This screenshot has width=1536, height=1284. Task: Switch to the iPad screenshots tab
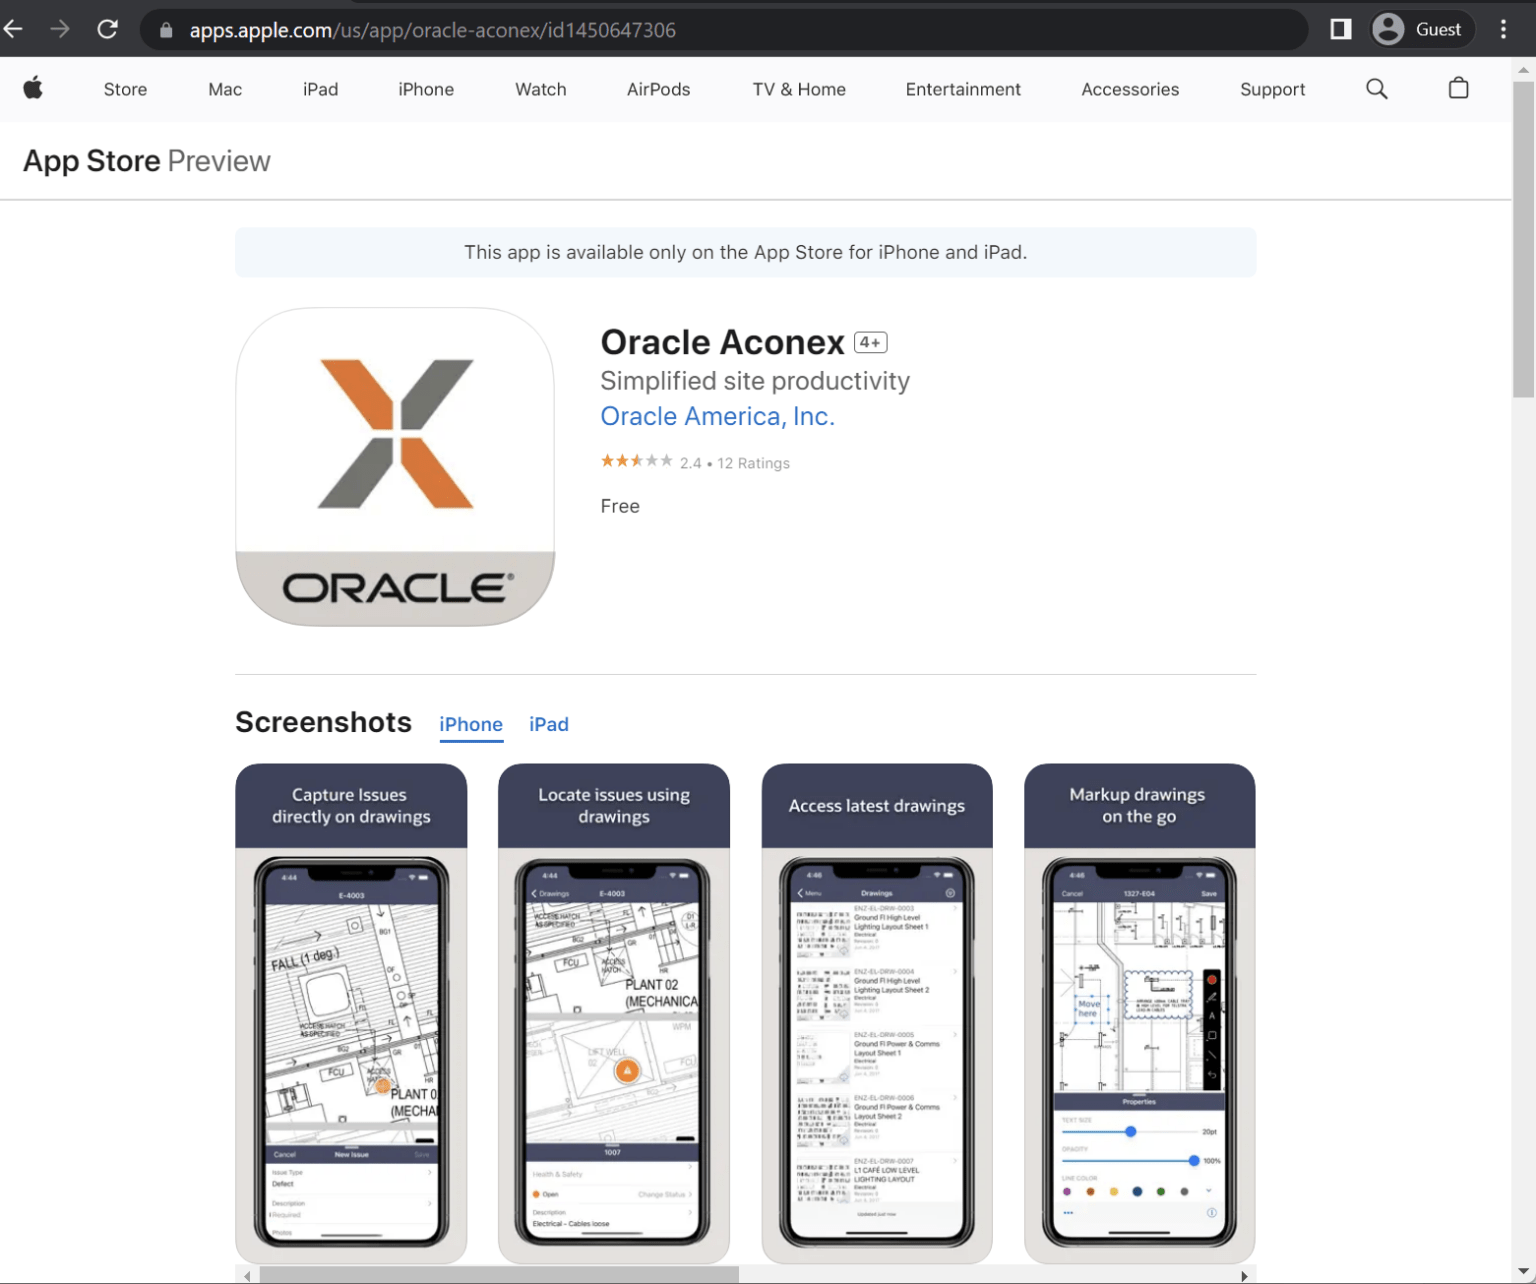548,724
